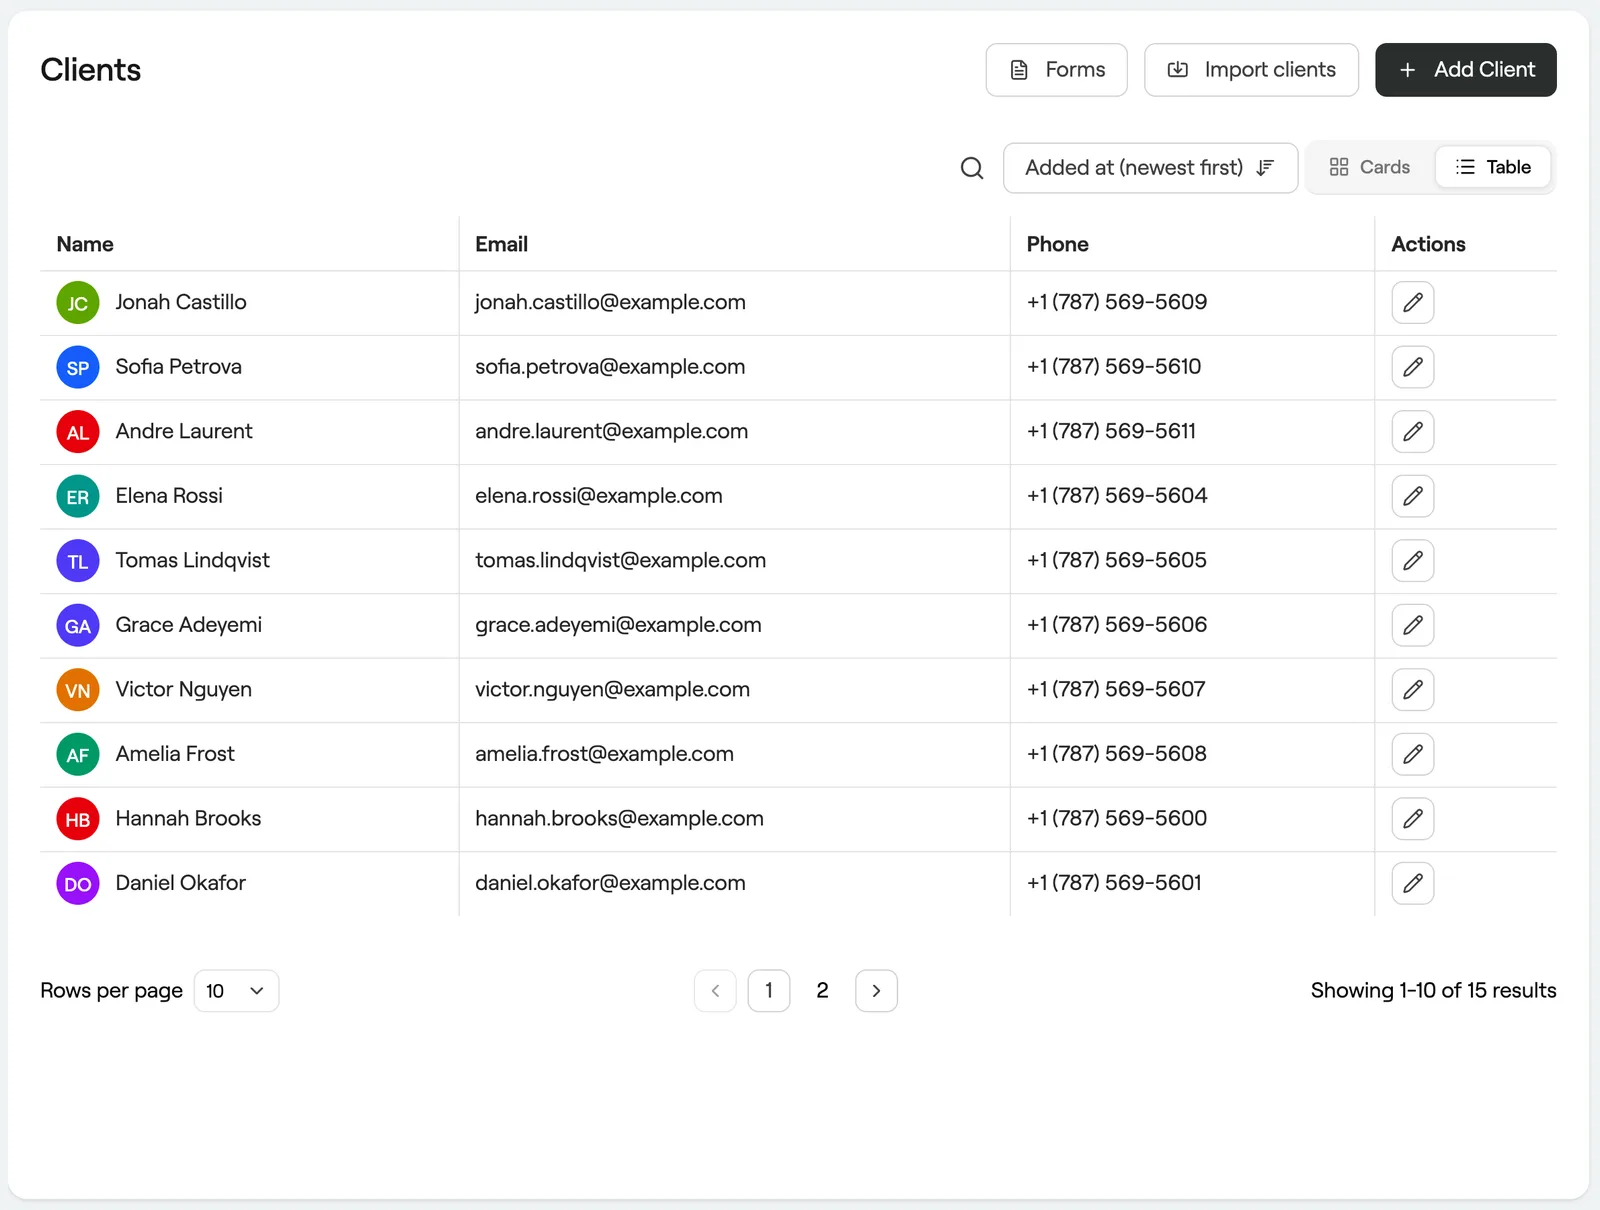This screenshot has height=1210, width=1600.
Task: Switch to Cards view
Action: pos(1370,167)
